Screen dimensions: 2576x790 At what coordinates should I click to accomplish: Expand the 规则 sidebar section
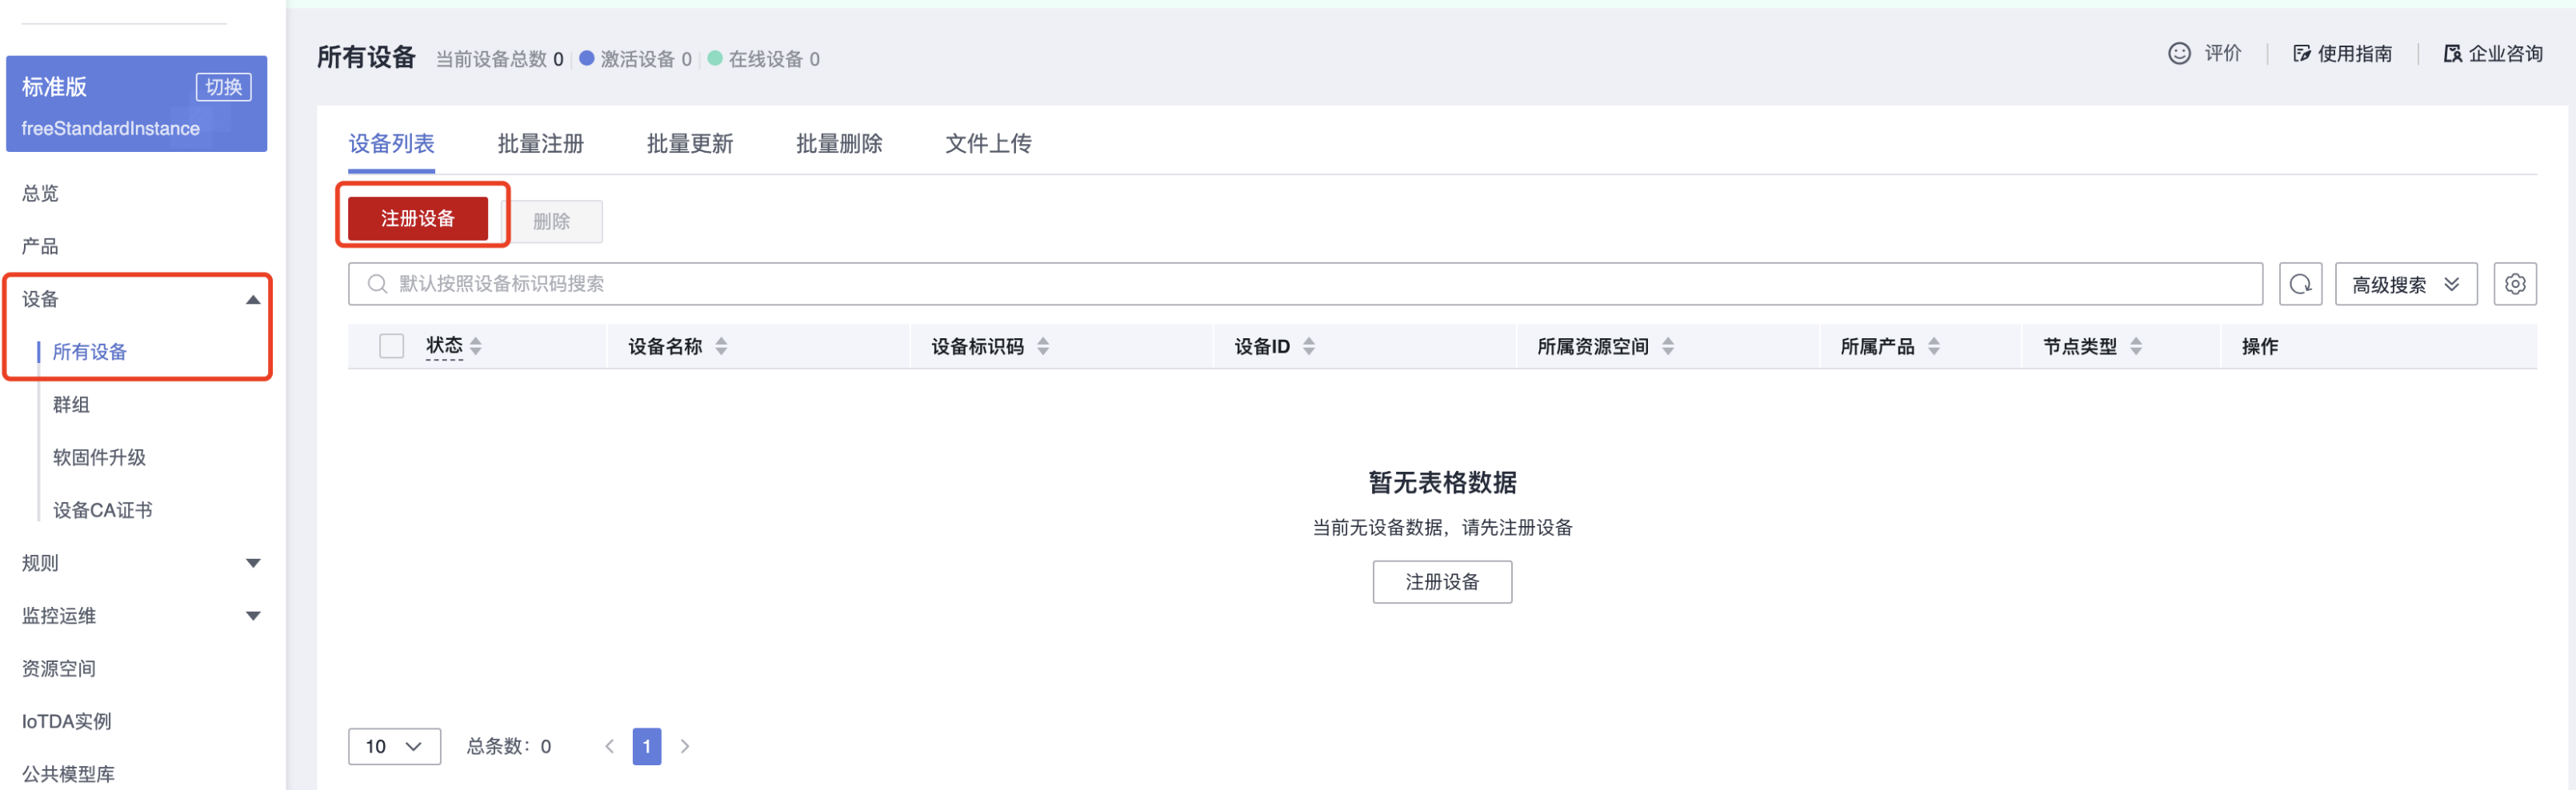[x=253, y=563]
